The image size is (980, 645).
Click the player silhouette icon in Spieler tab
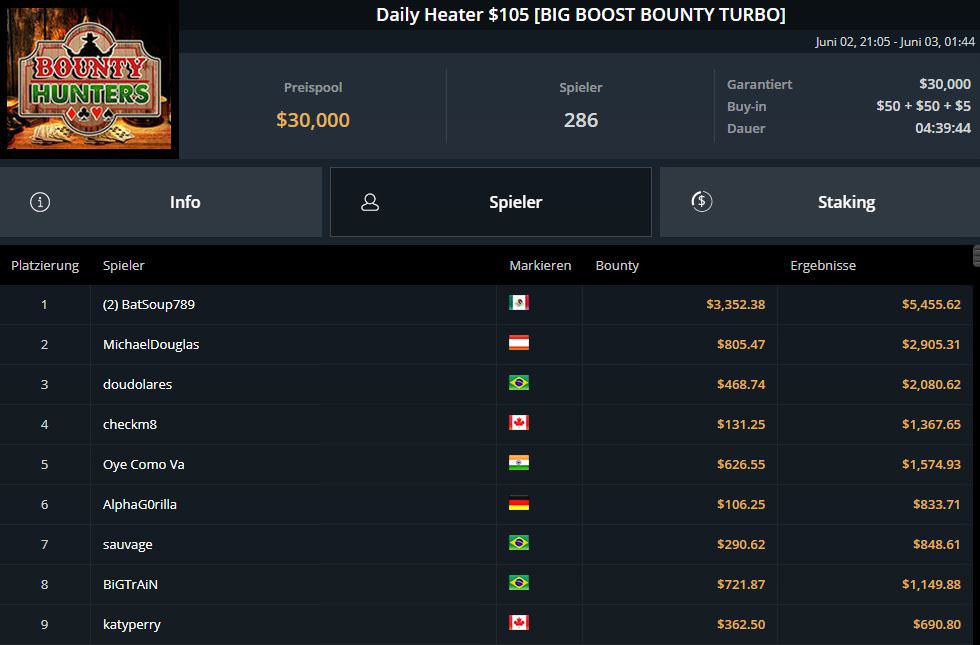pyautogui.click(x=370, y=202)
